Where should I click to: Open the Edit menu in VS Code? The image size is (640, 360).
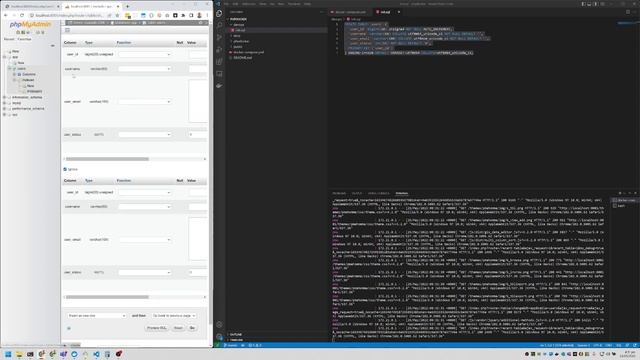tap(236, 4)
